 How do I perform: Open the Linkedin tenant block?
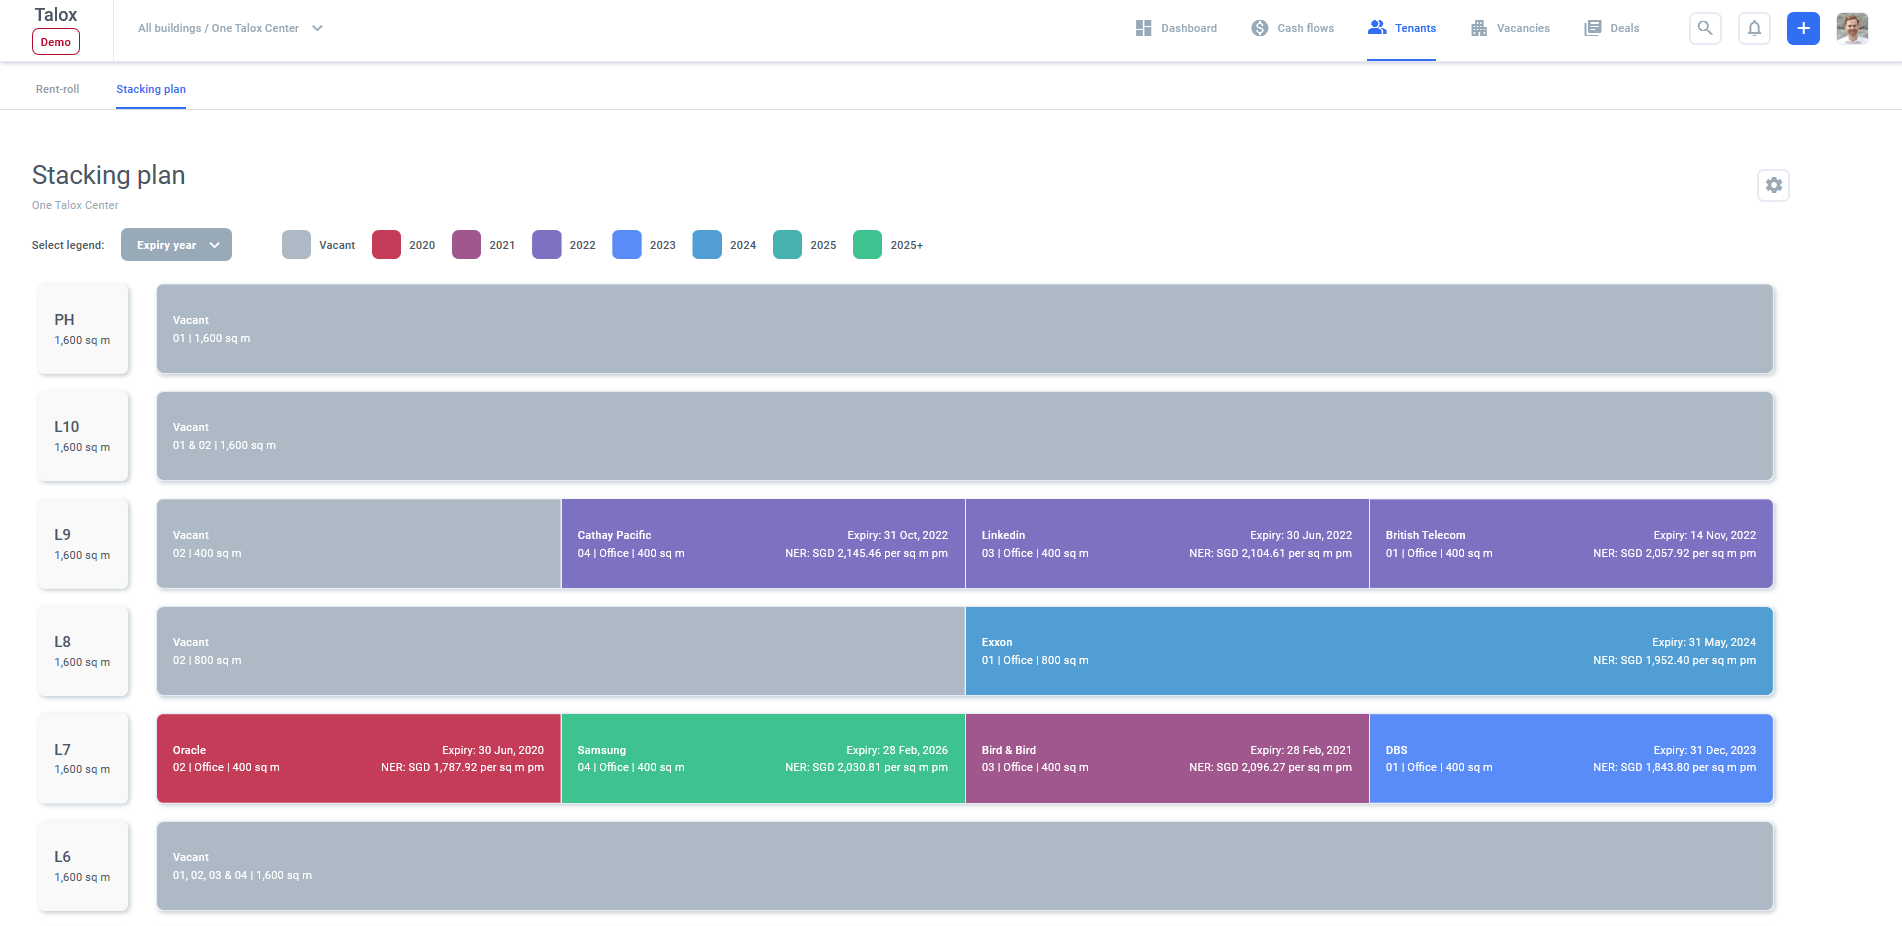[x=1167, y=544]
